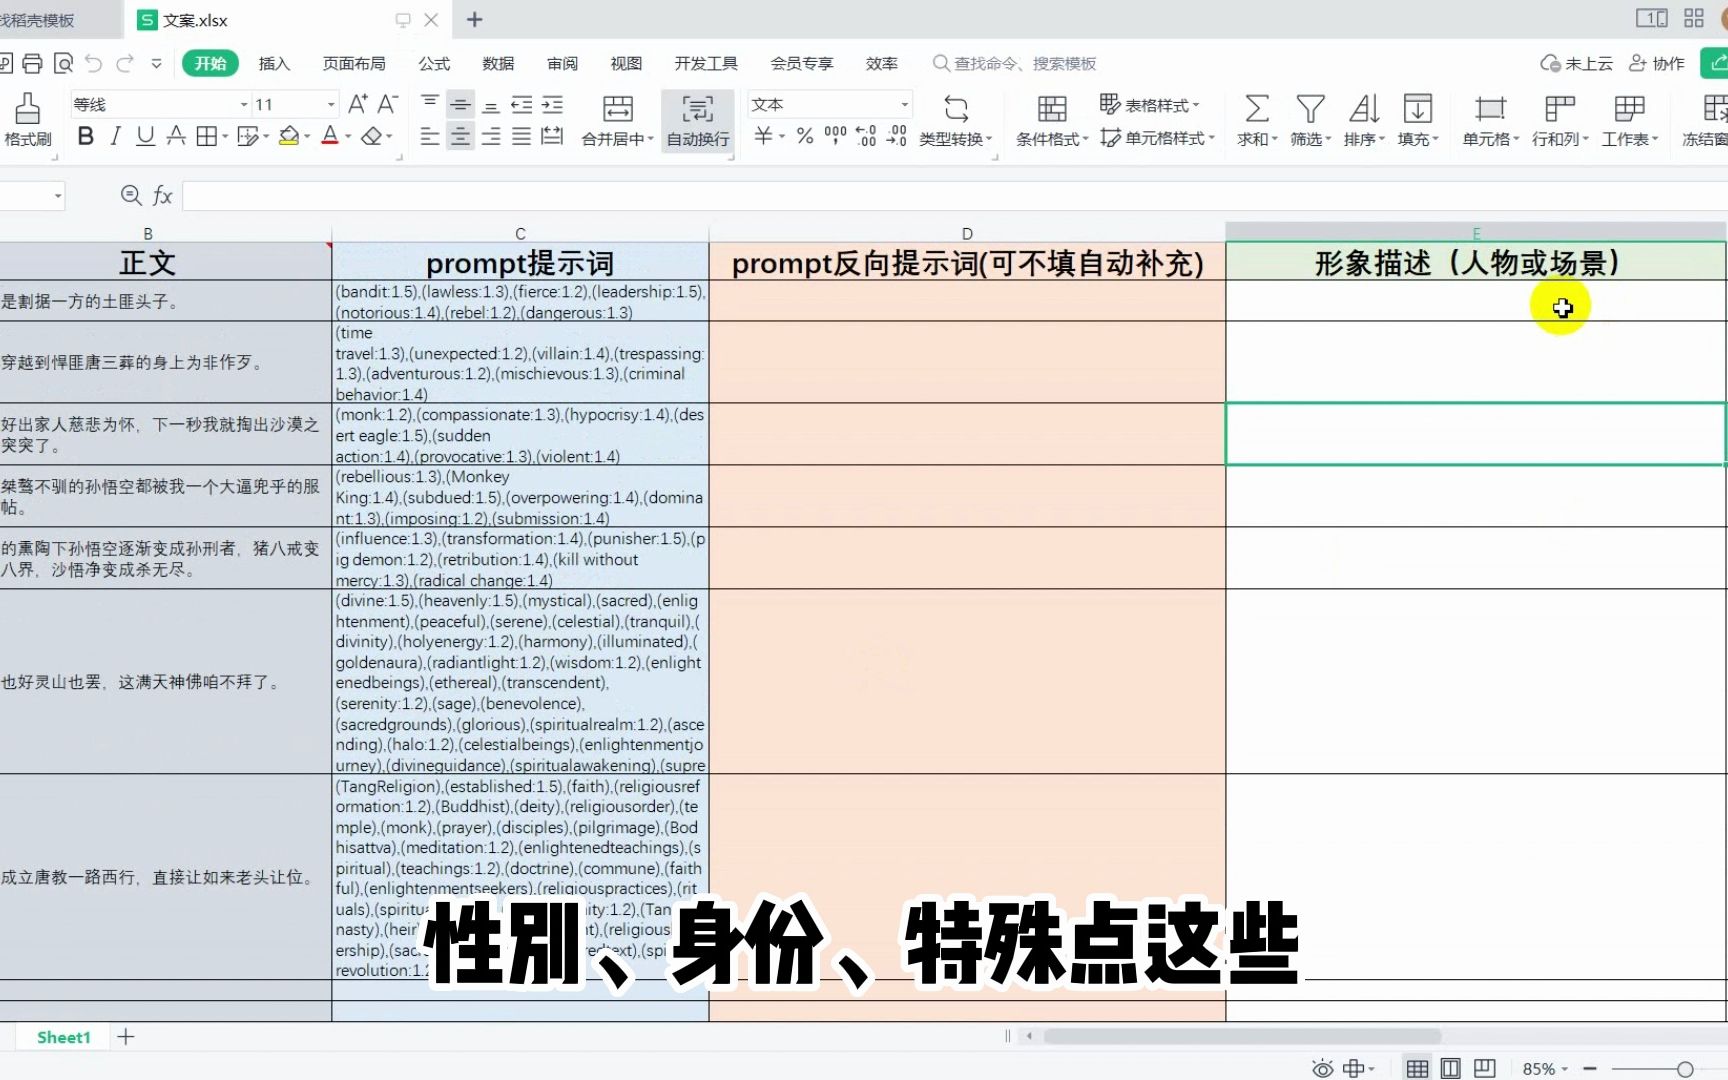This screenshot has height=1080, width=1728.
Task: Toggle center horizontal alignment
Action: [x=461, y=136]
